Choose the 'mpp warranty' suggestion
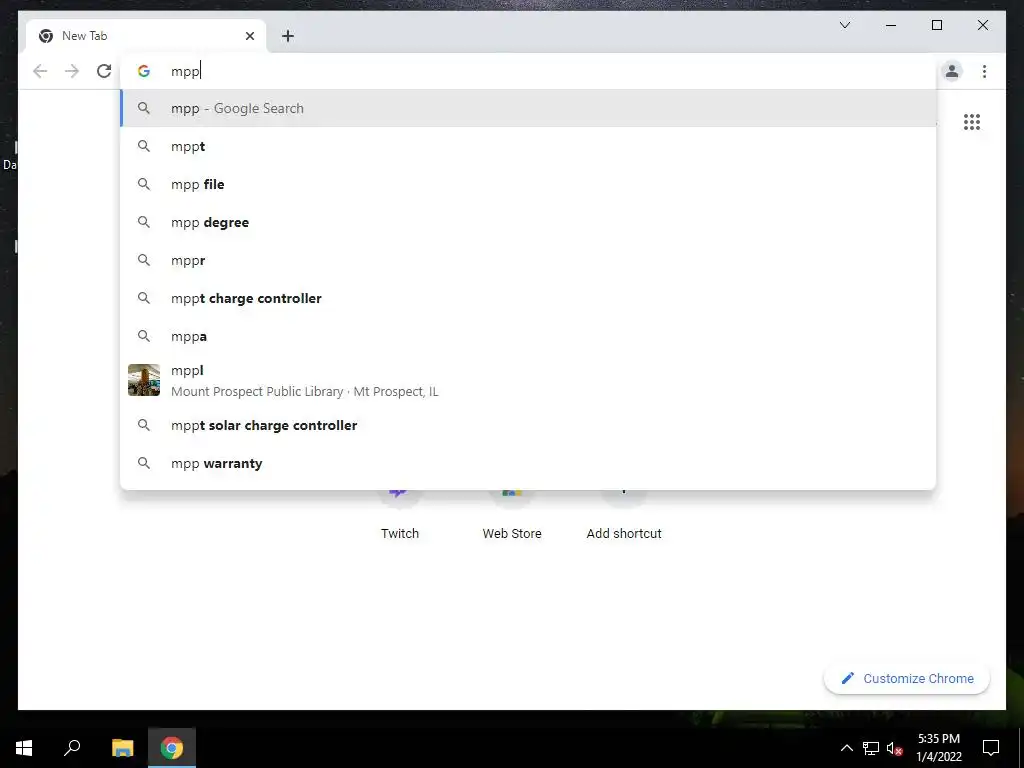 click(528, 463)
